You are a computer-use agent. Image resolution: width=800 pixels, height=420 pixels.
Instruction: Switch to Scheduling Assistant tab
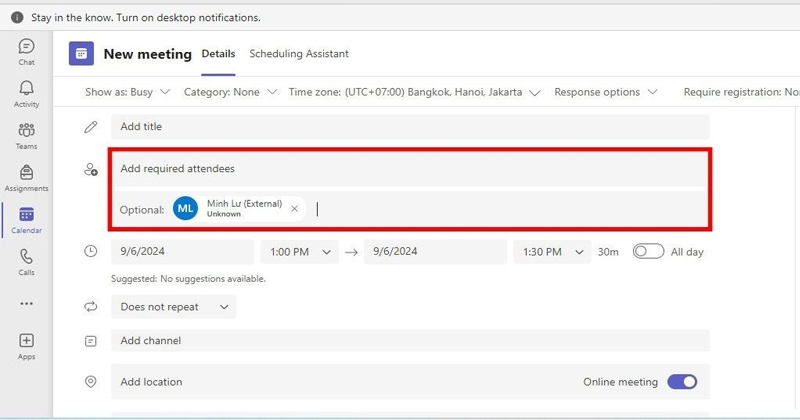(x=299, y=54)
